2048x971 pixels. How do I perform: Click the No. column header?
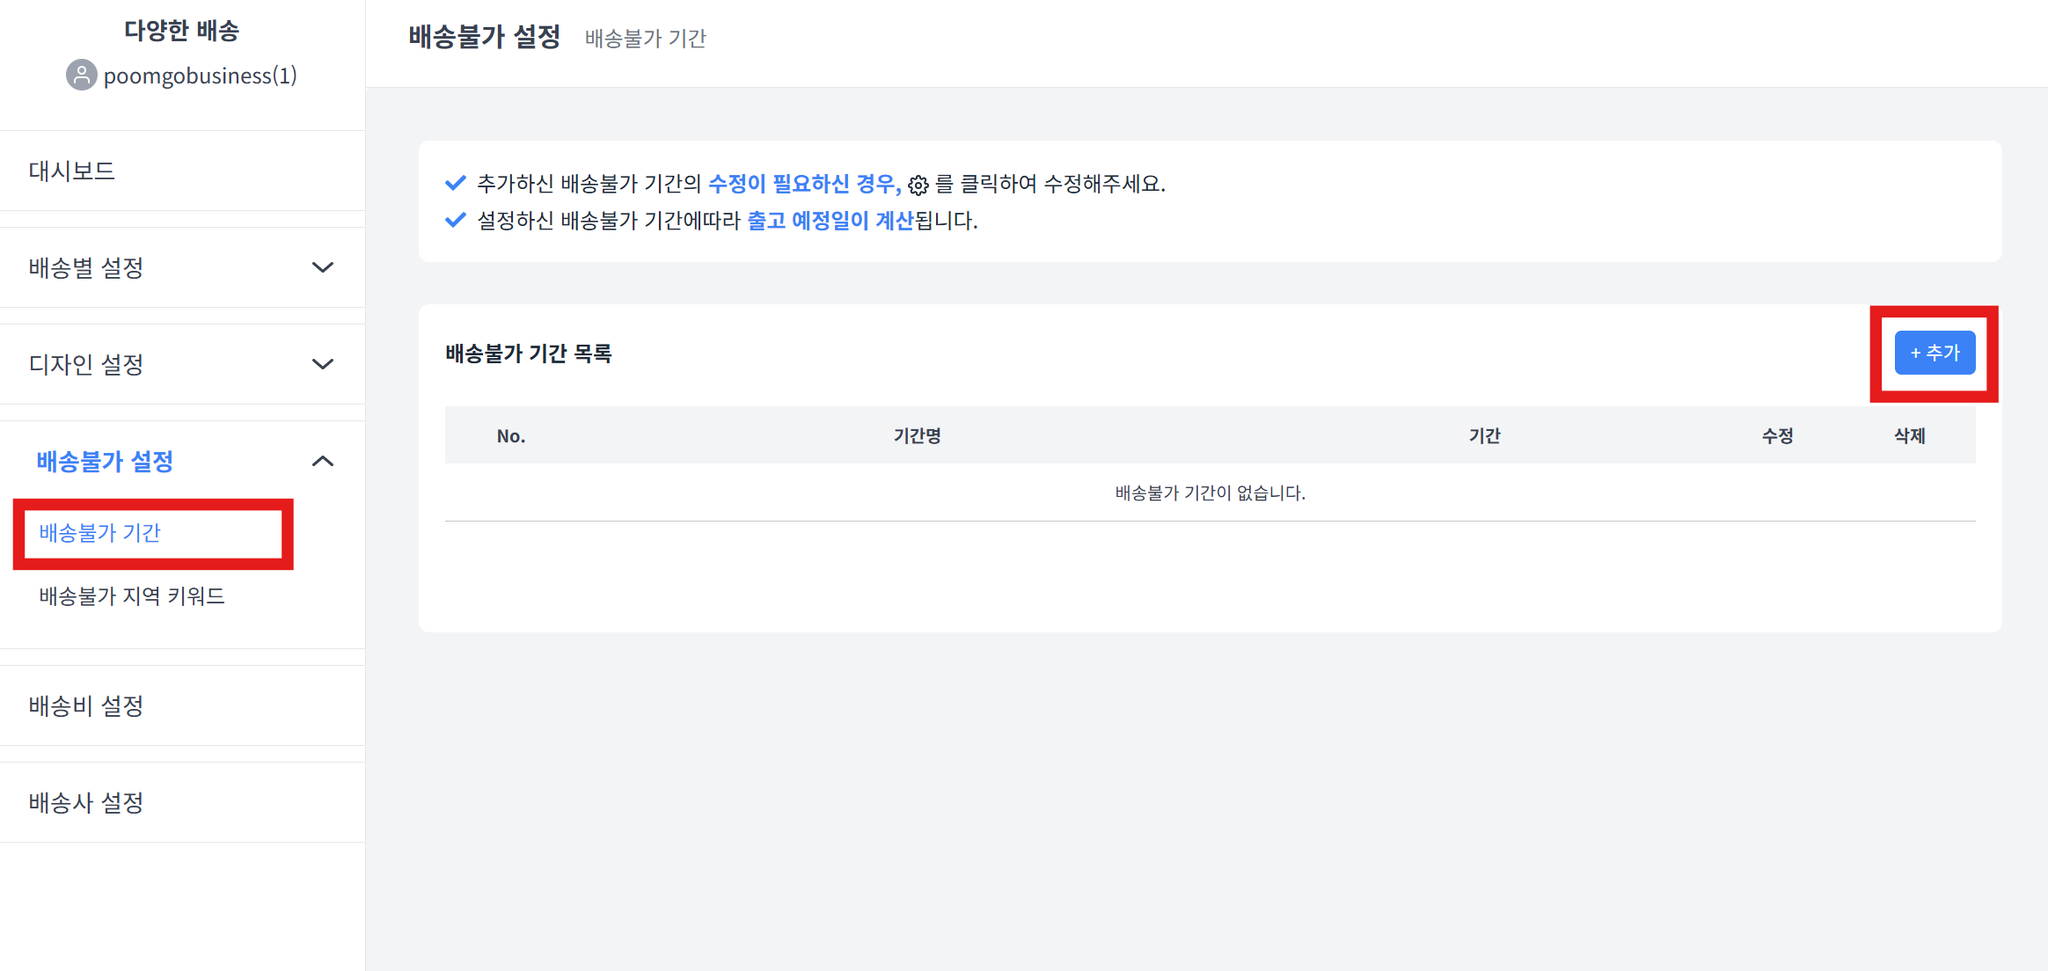click(x=511, y=436)
